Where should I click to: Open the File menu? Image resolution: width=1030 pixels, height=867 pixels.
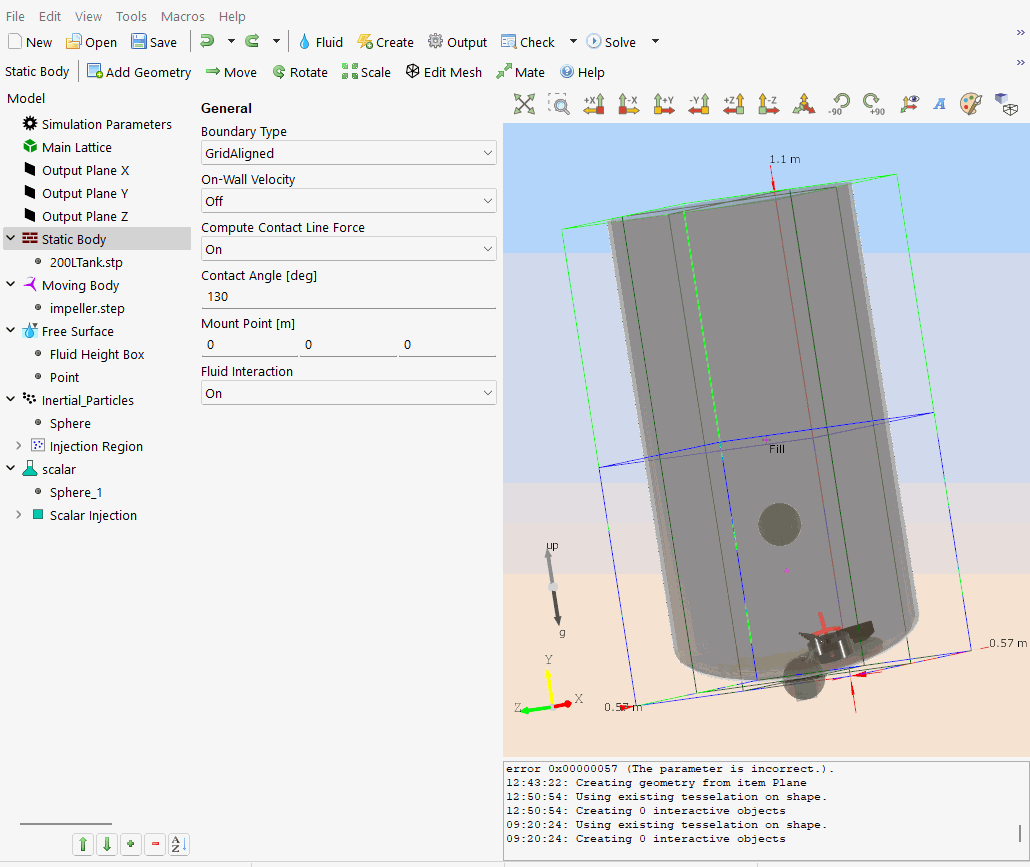click(15, 16)
